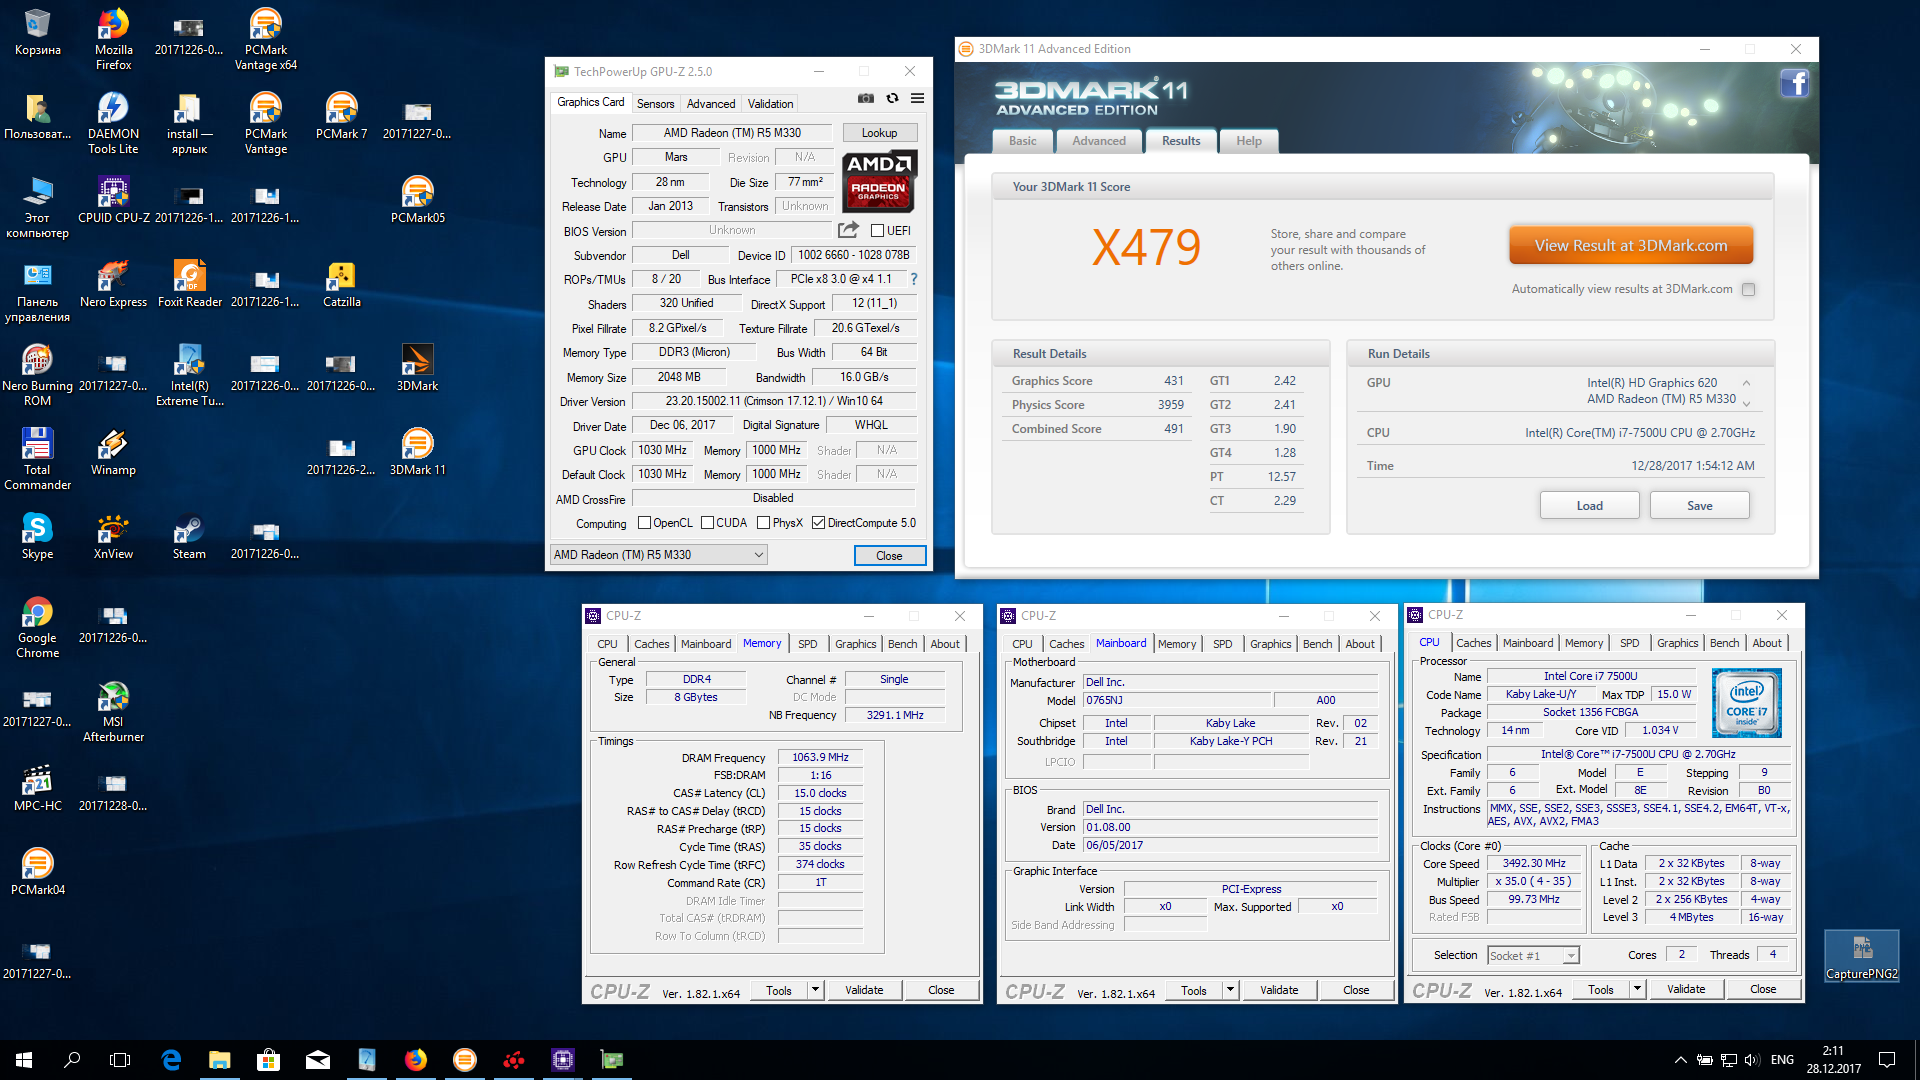
Task: Open Nero Express desktop icon
Action: [113, 284]
